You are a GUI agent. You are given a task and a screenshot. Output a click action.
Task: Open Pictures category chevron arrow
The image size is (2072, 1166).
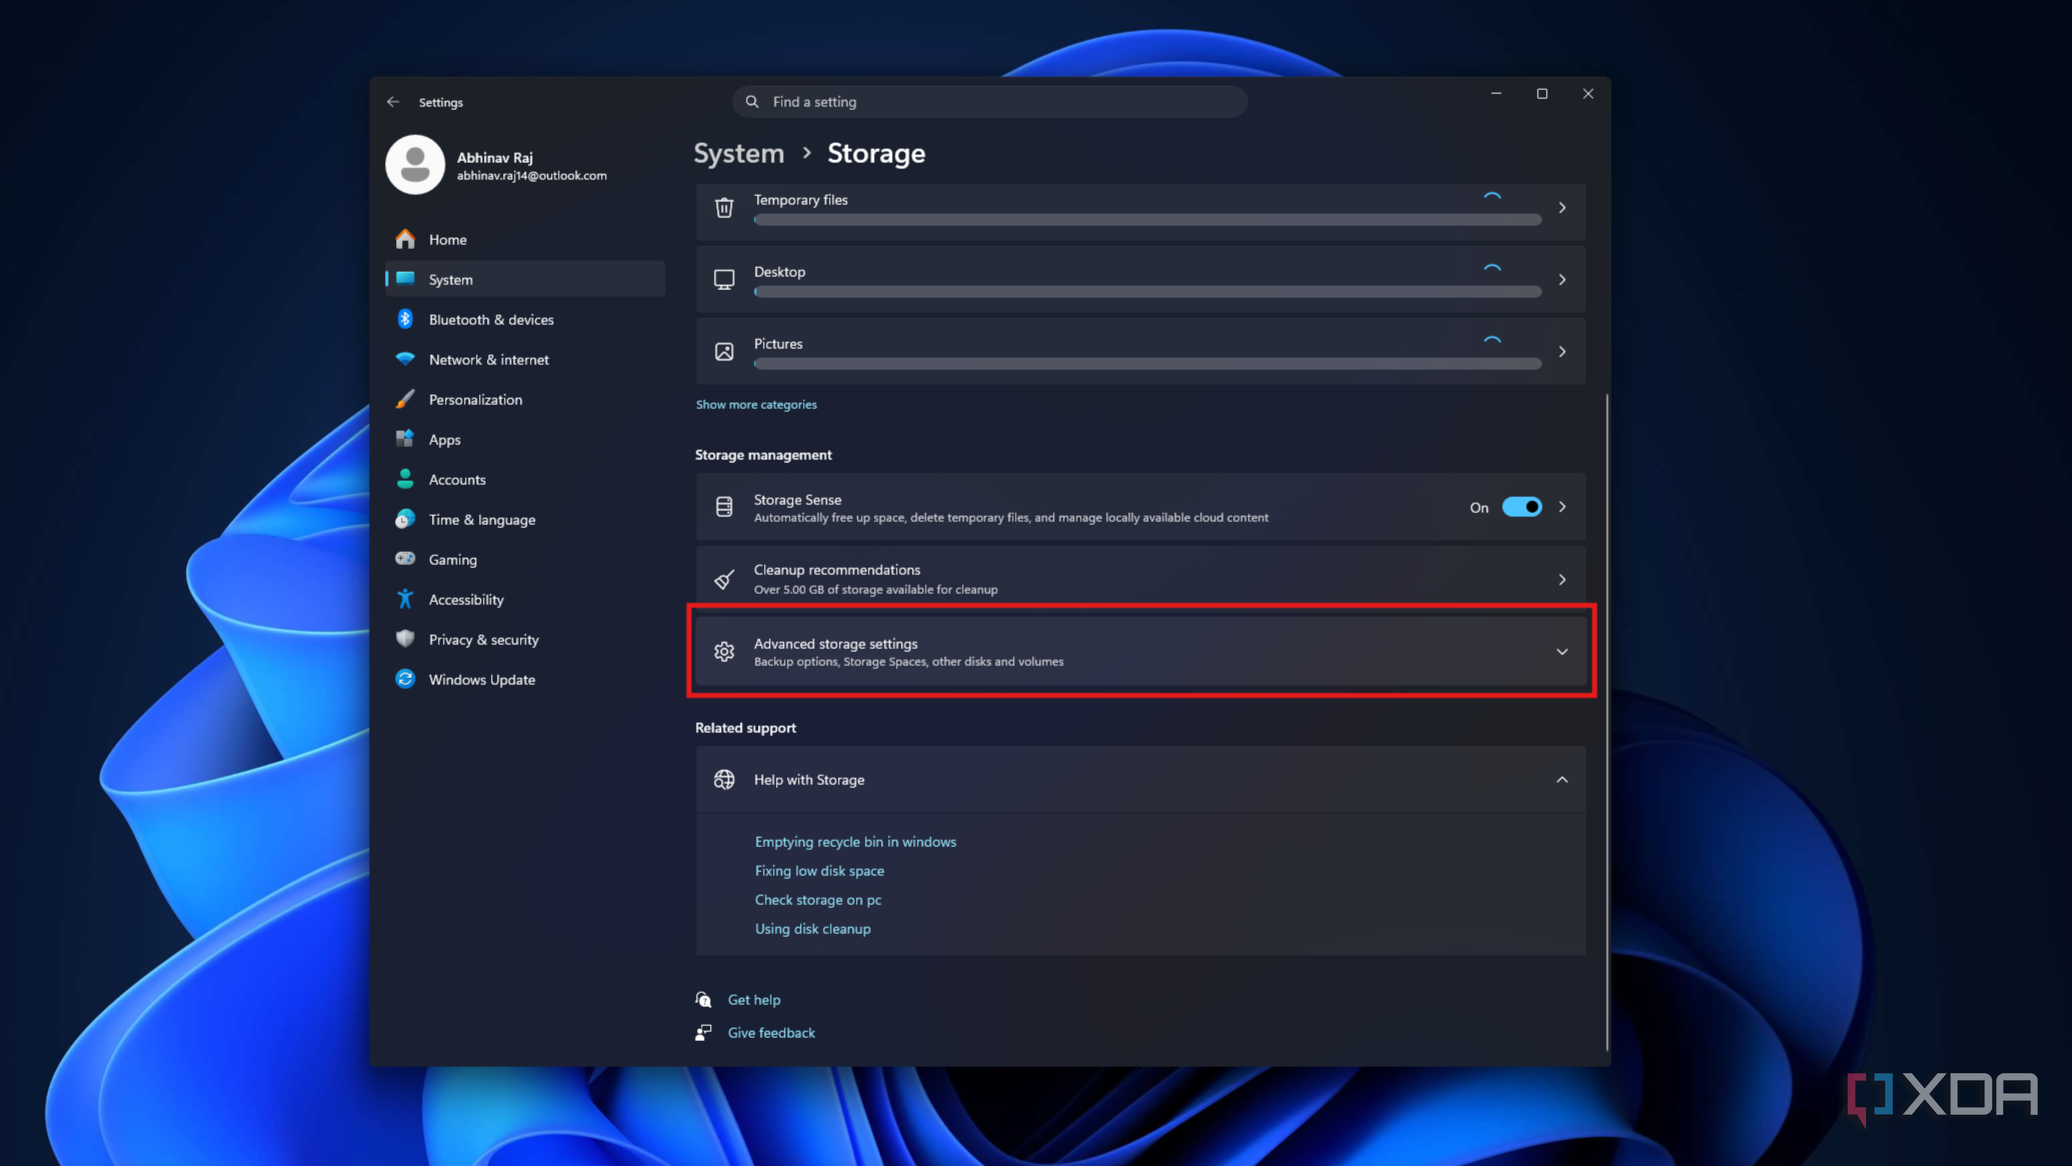[x=1562, y=352]
